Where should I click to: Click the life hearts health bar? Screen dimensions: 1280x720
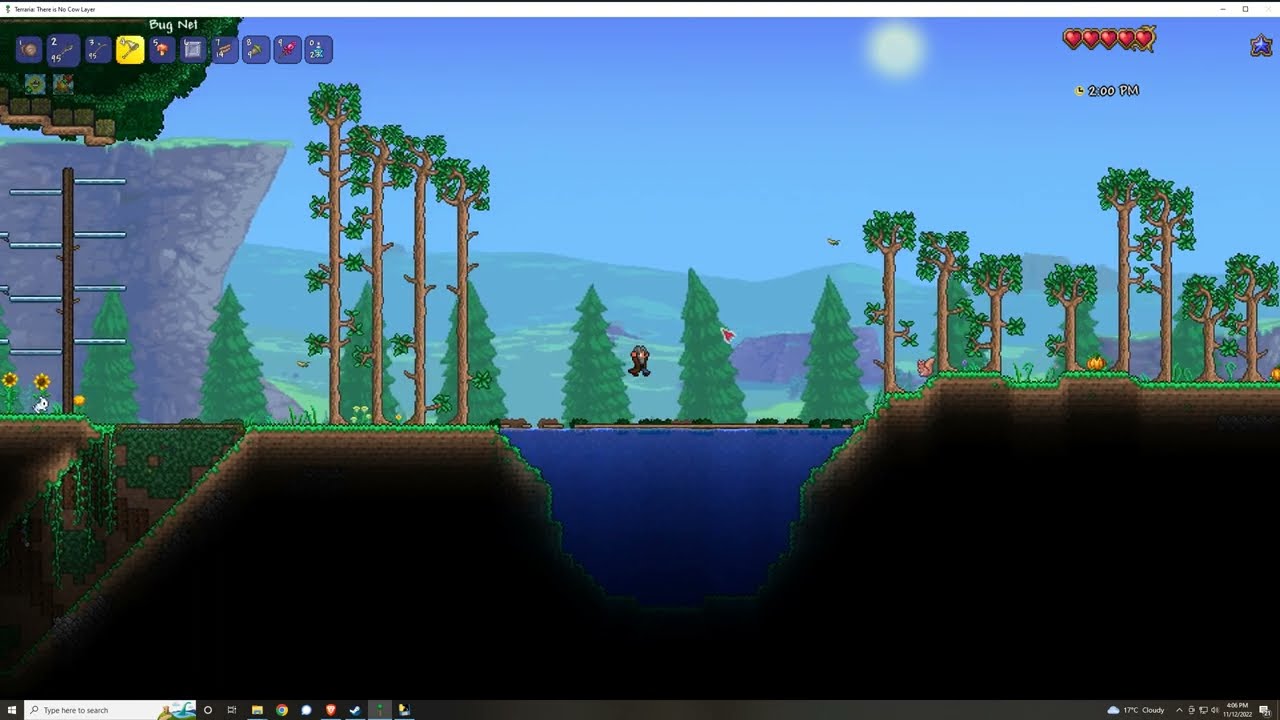click(x=1109, y=39)
